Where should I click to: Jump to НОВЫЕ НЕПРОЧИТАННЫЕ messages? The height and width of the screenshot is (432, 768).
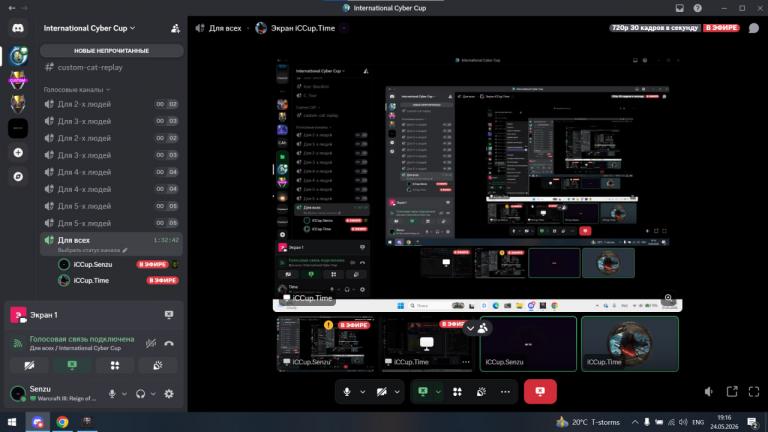112,51
